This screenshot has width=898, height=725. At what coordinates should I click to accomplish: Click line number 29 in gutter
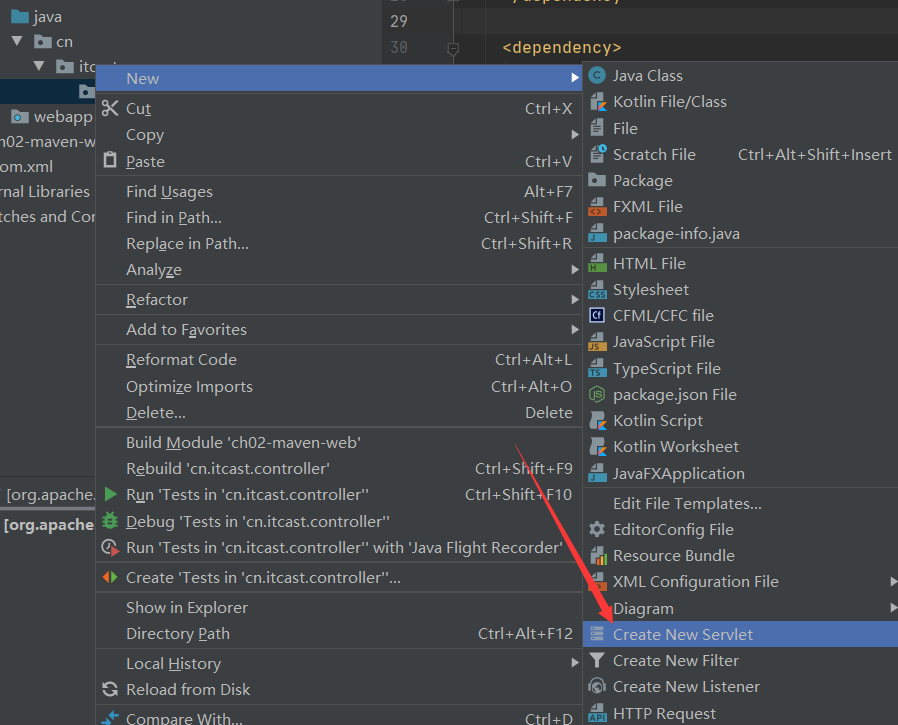[x=399, y=21]
